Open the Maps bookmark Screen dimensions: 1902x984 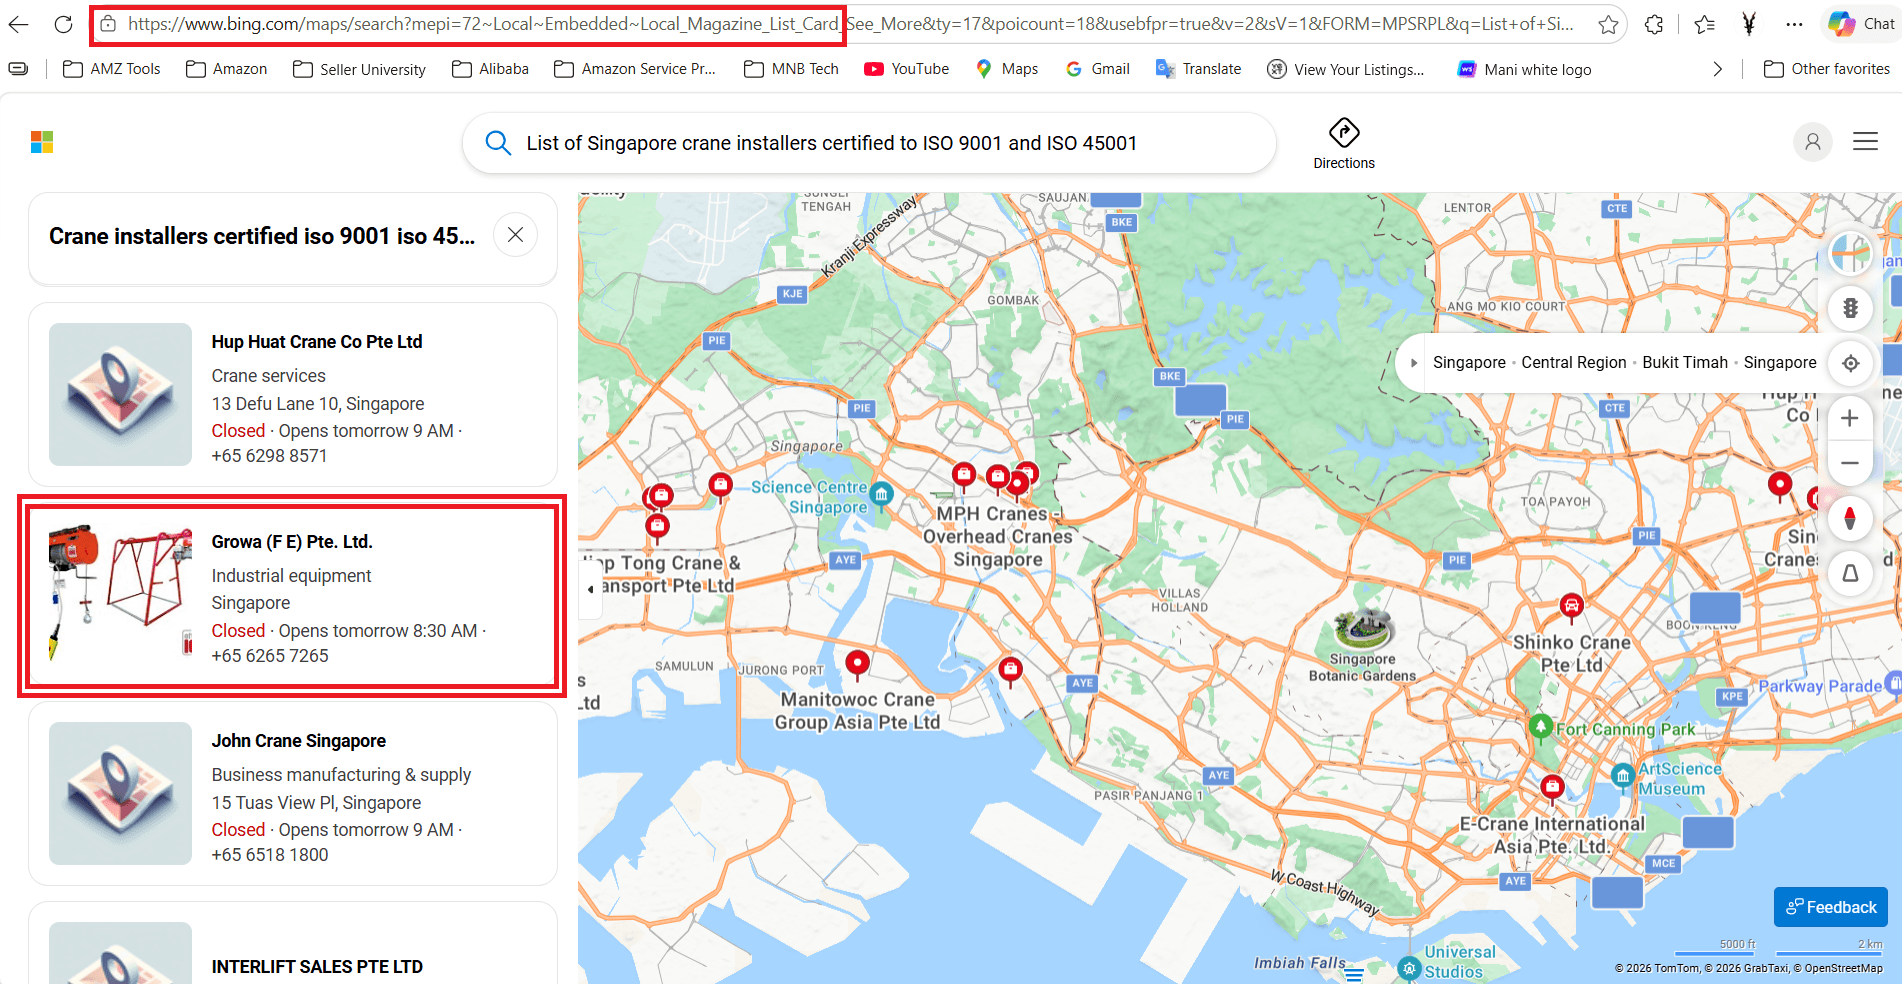click(x=1006, y=69)
